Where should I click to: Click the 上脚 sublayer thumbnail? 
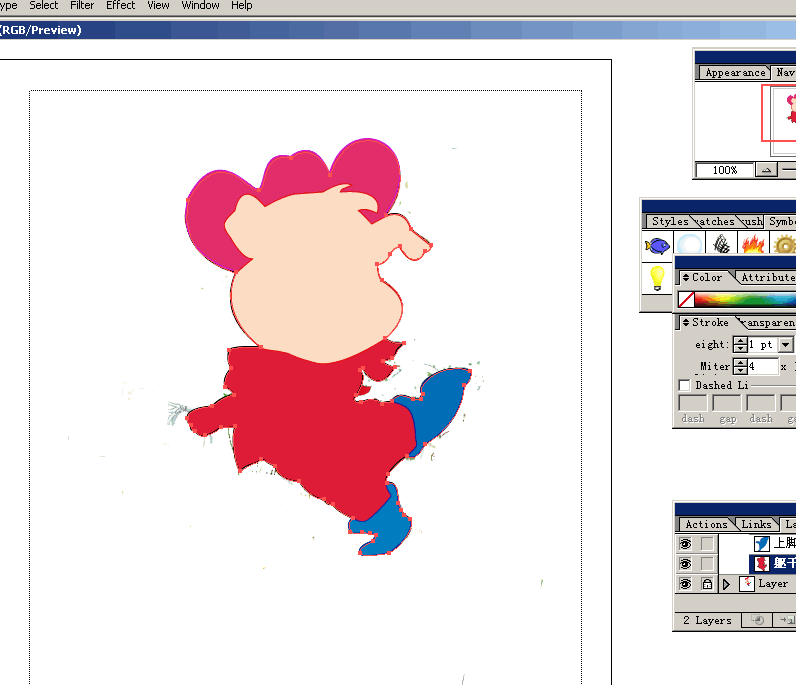point(761,544)
